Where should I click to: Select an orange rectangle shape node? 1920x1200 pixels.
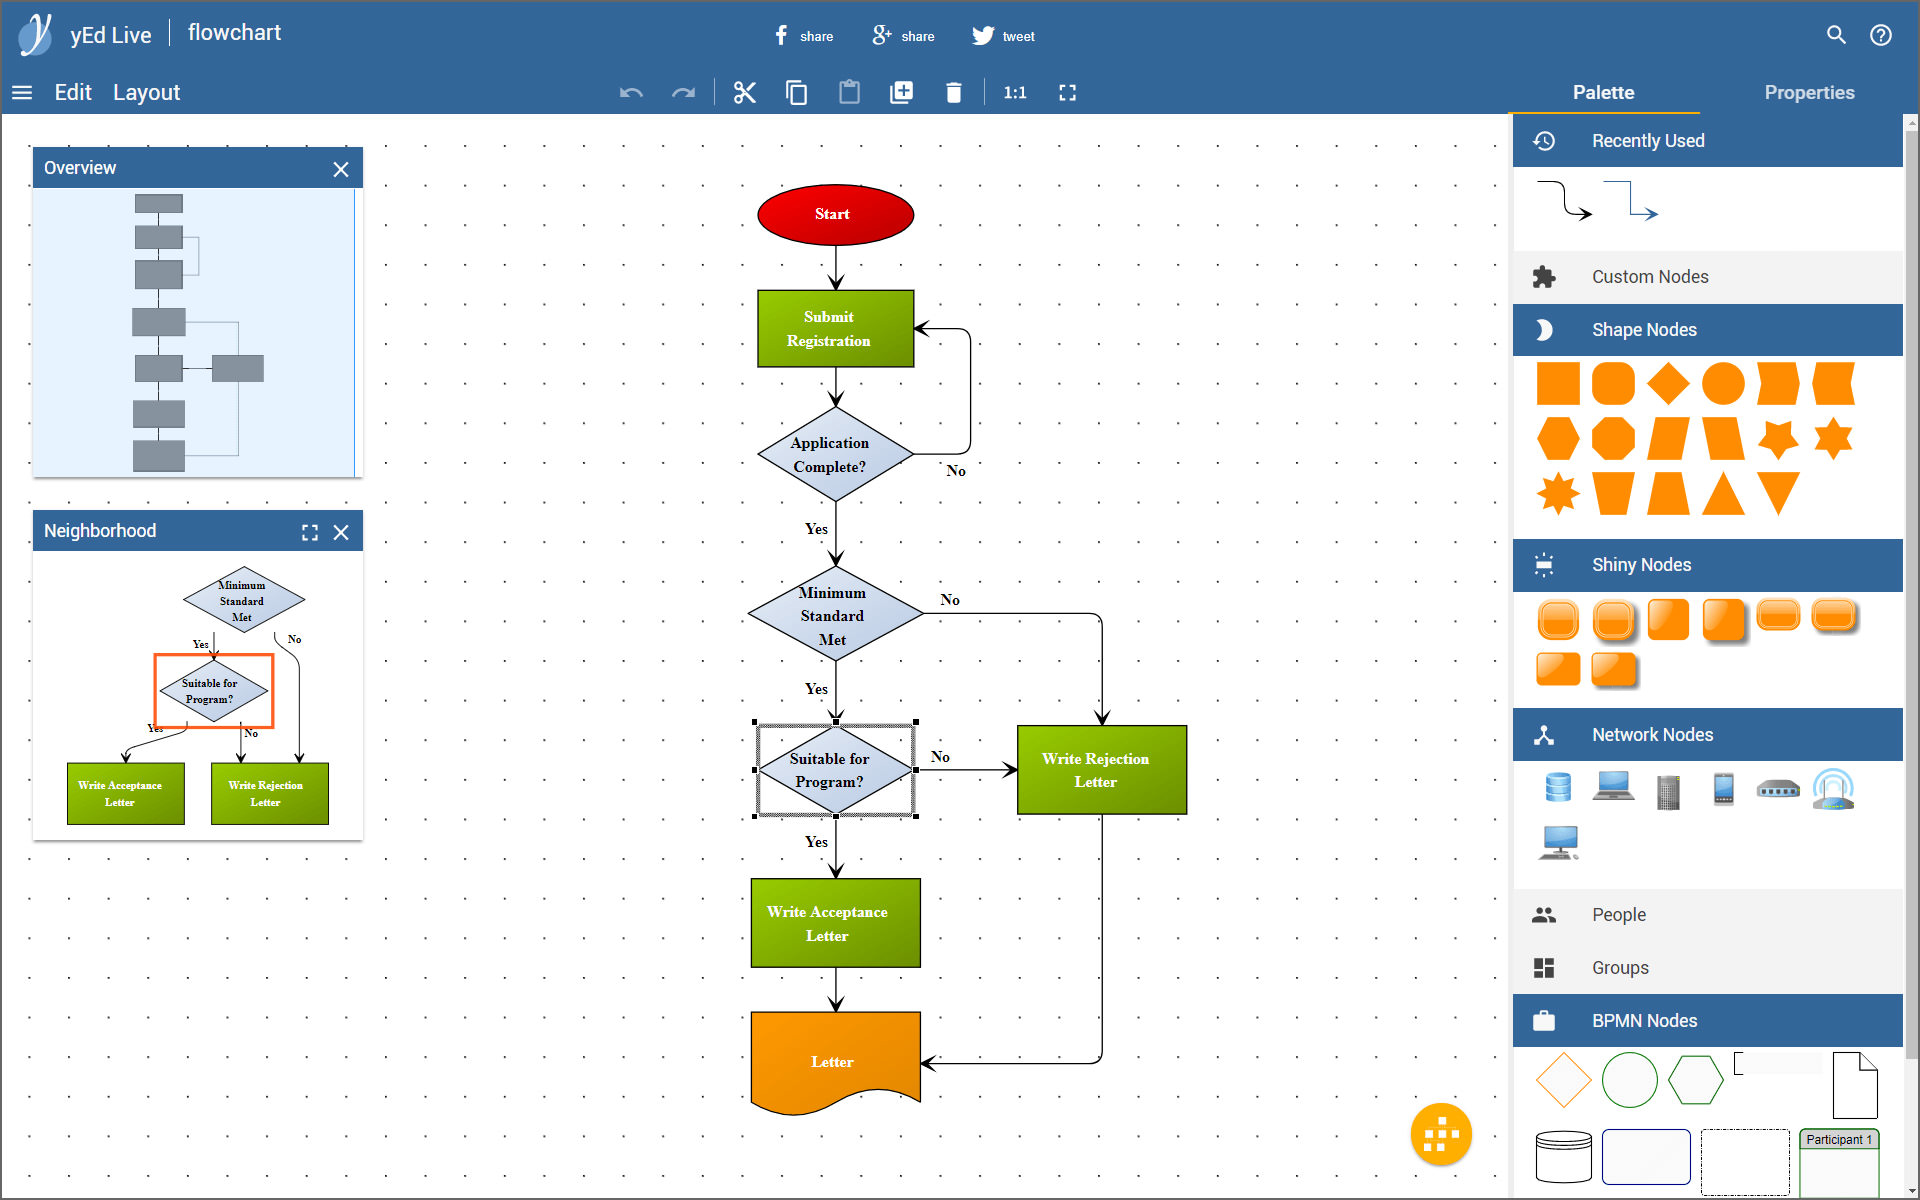pos(1558,384)
